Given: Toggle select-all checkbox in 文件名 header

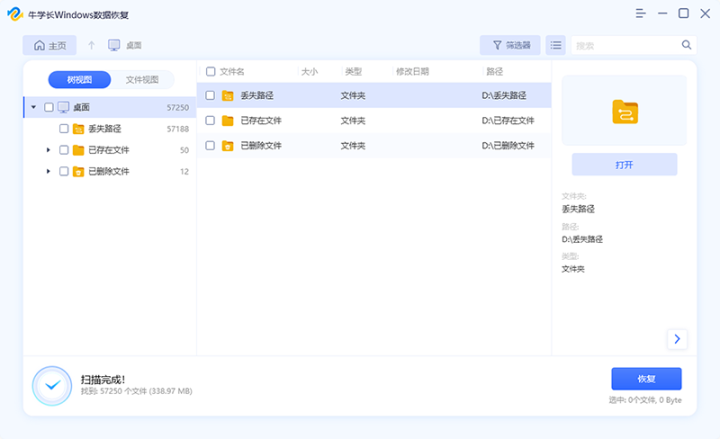Looking at the screenshot, I should pos(211,71).
